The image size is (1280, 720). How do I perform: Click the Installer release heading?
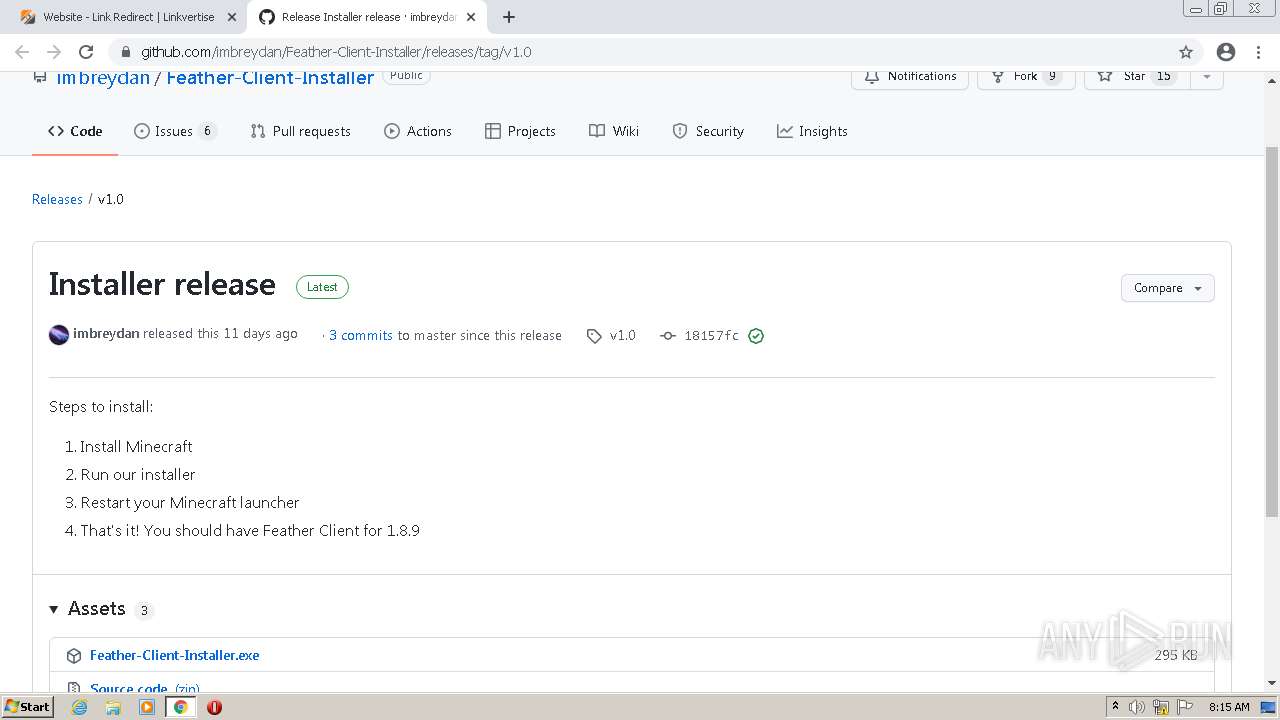coord(162,285)
